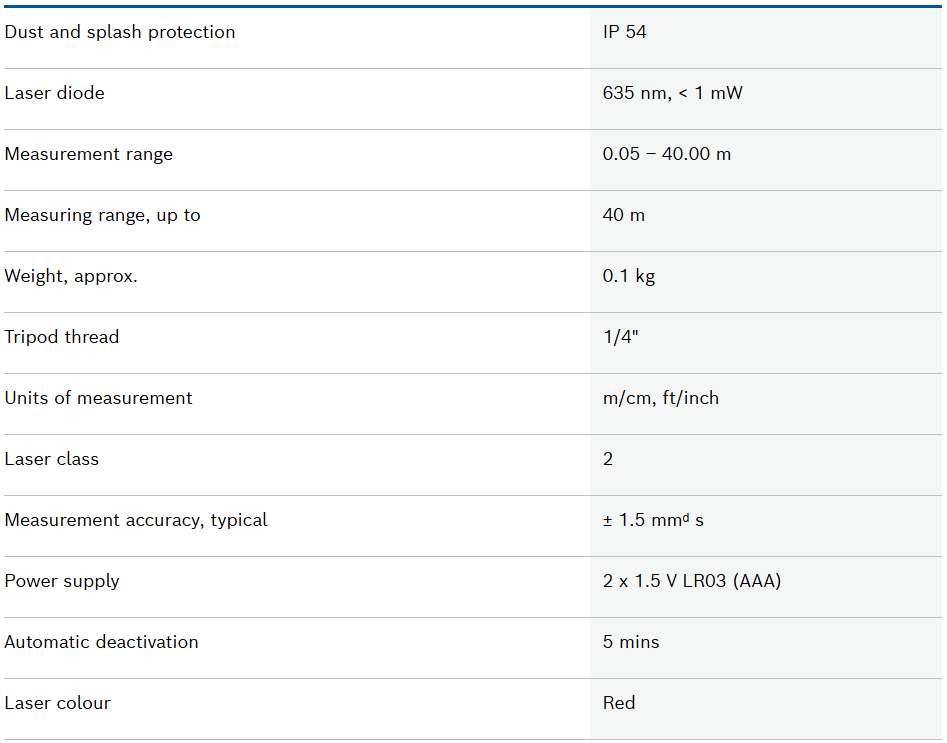This screenshot has height=743, width=947.
Task: Click the "Laser diode" row label
Action: pyautogui.click(x=55, y=93)
